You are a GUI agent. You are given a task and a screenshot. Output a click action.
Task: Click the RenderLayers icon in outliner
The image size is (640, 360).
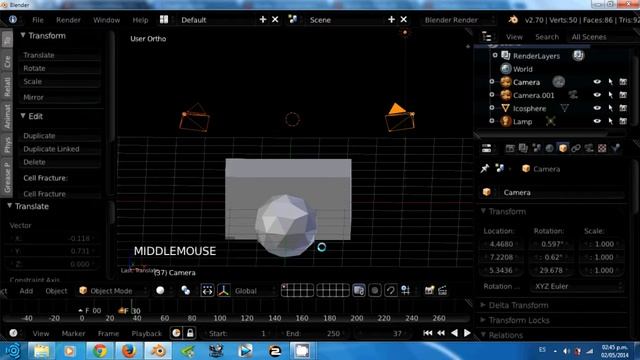pos(506,56)
